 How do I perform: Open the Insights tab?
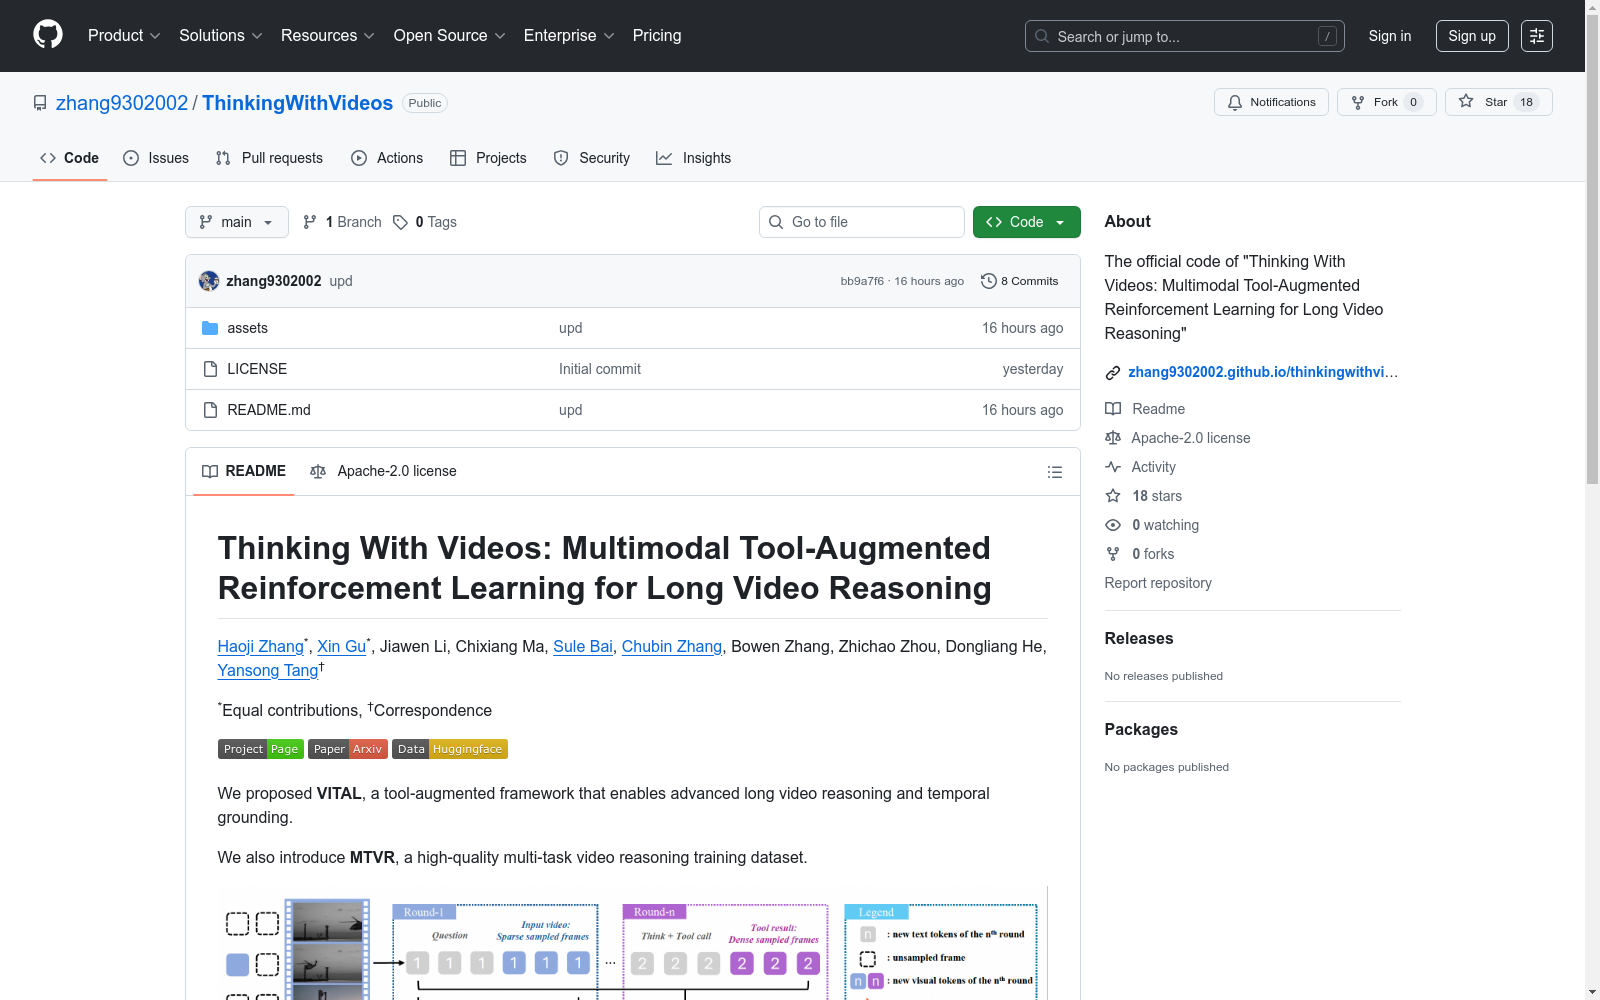pos(694,158)
